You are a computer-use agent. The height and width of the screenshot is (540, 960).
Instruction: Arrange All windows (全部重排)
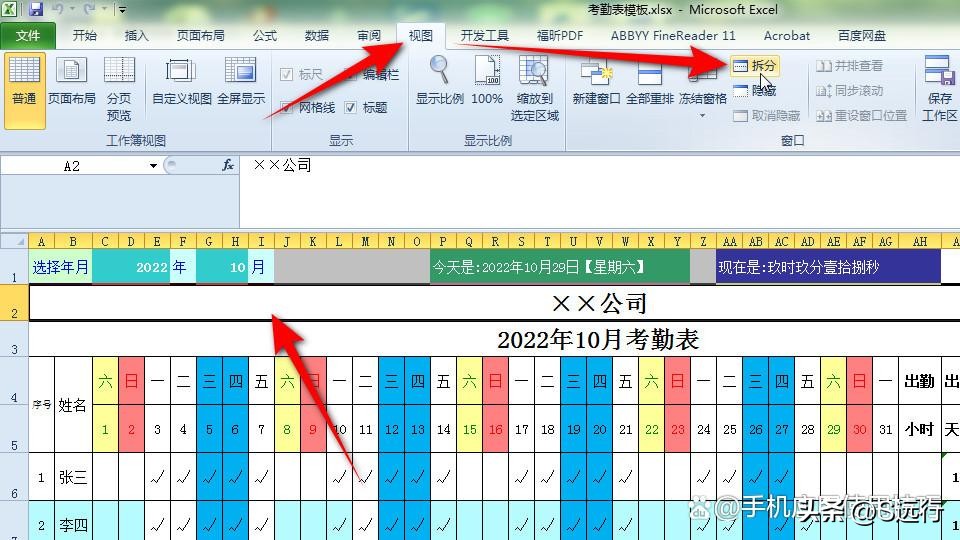pyautogui.click(x=650, y=81)
